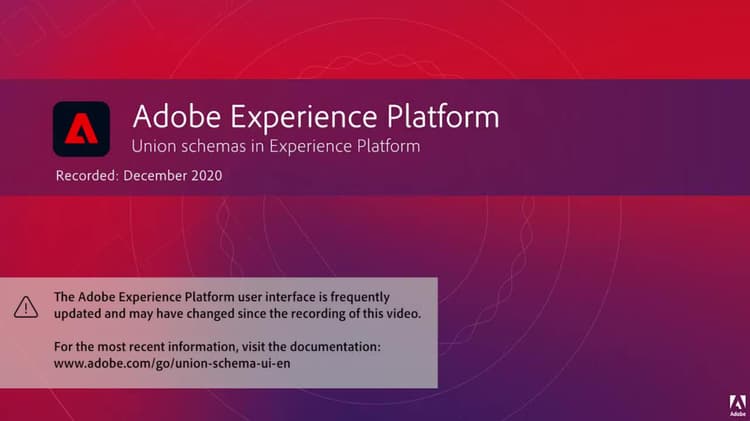Select the word "Recorded:" label

pyautogui.click(x=87, y=176)
